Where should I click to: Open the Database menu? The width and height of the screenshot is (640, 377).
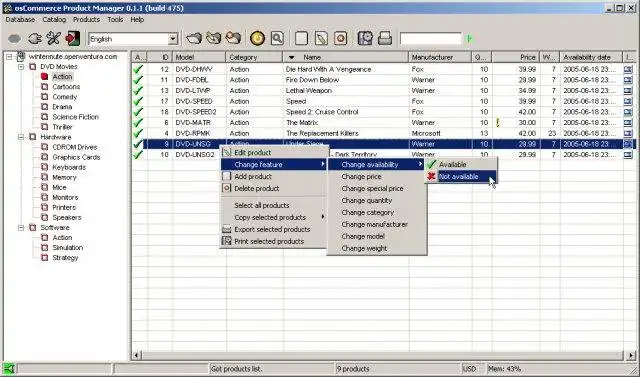click(x=20, y=19)
